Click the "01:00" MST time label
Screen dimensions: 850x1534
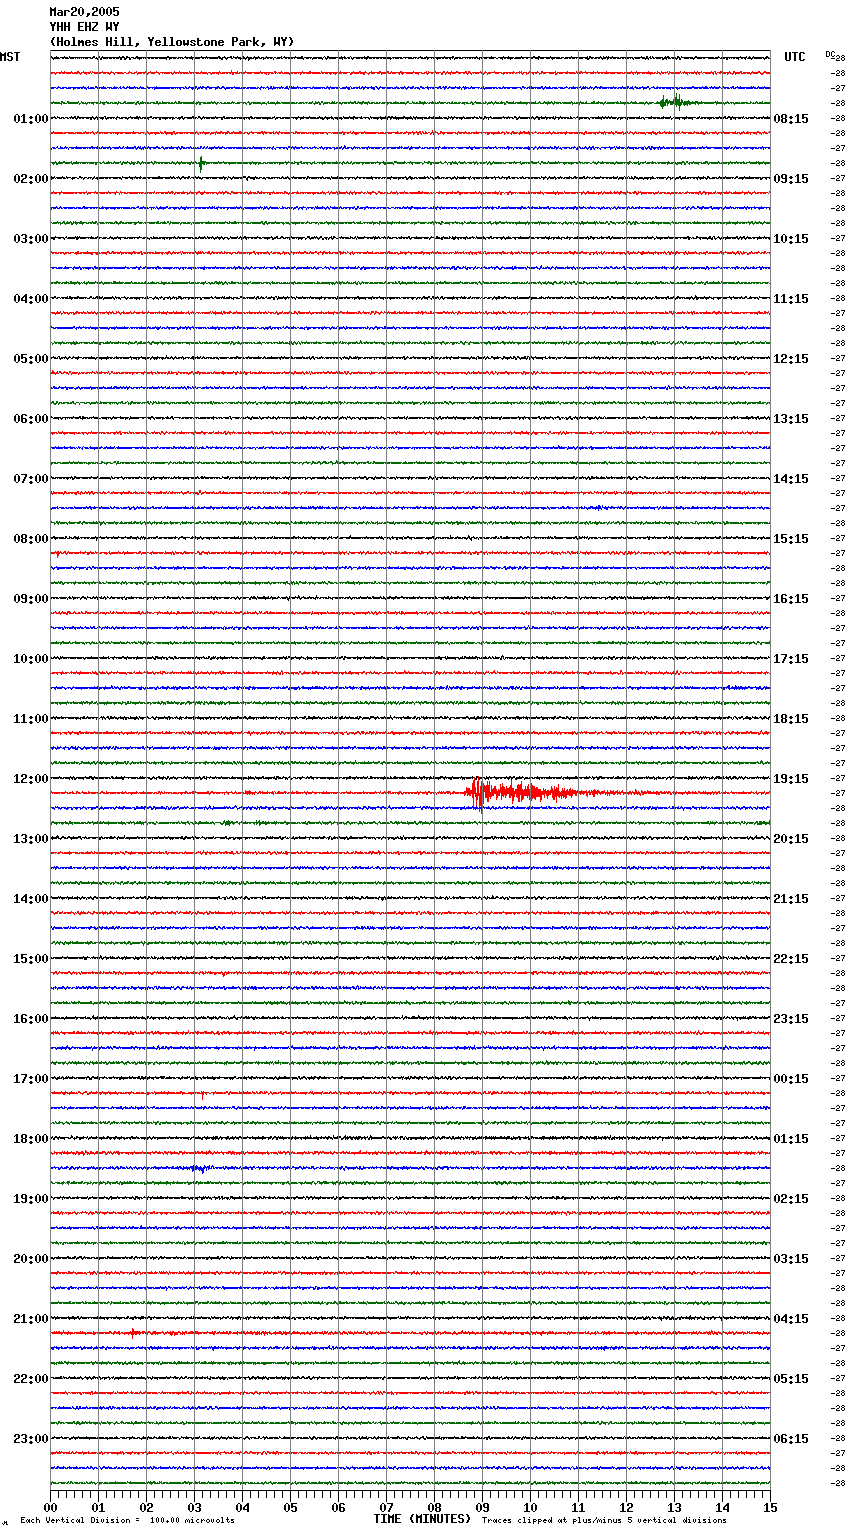click(31, 119)
